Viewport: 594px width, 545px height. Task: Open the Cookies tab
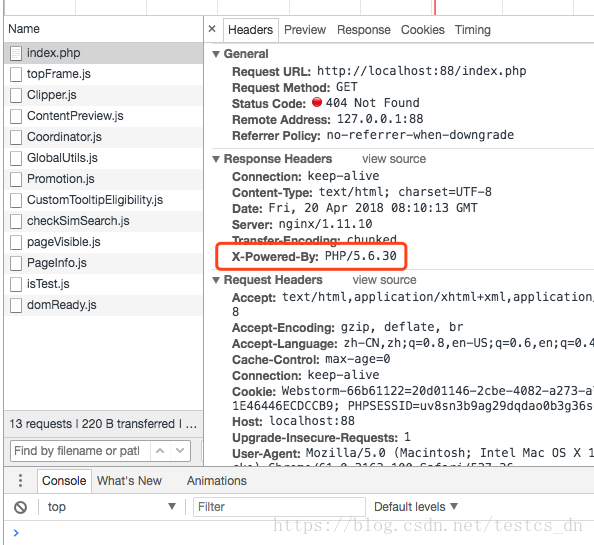click(423, 30)
